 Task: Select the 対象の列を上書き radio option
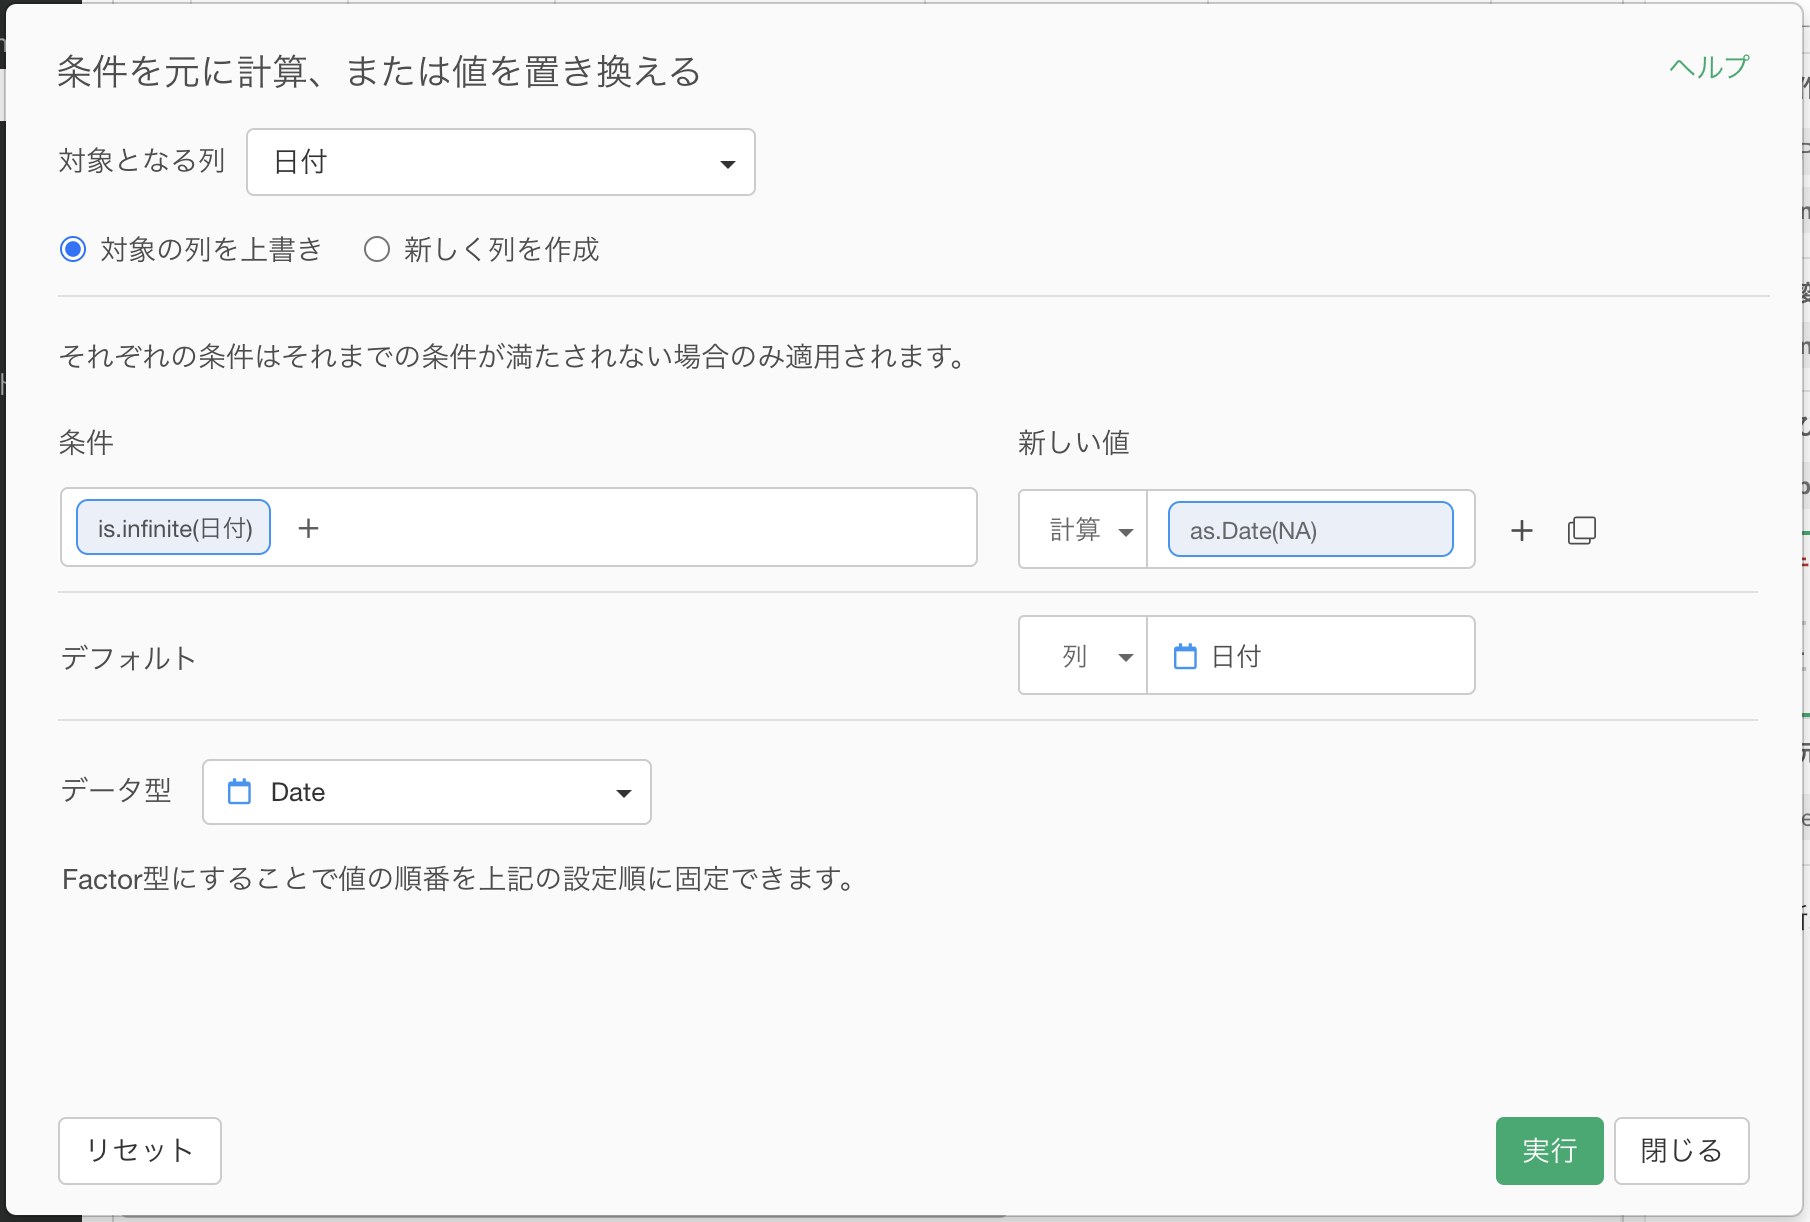coord(73,249)
